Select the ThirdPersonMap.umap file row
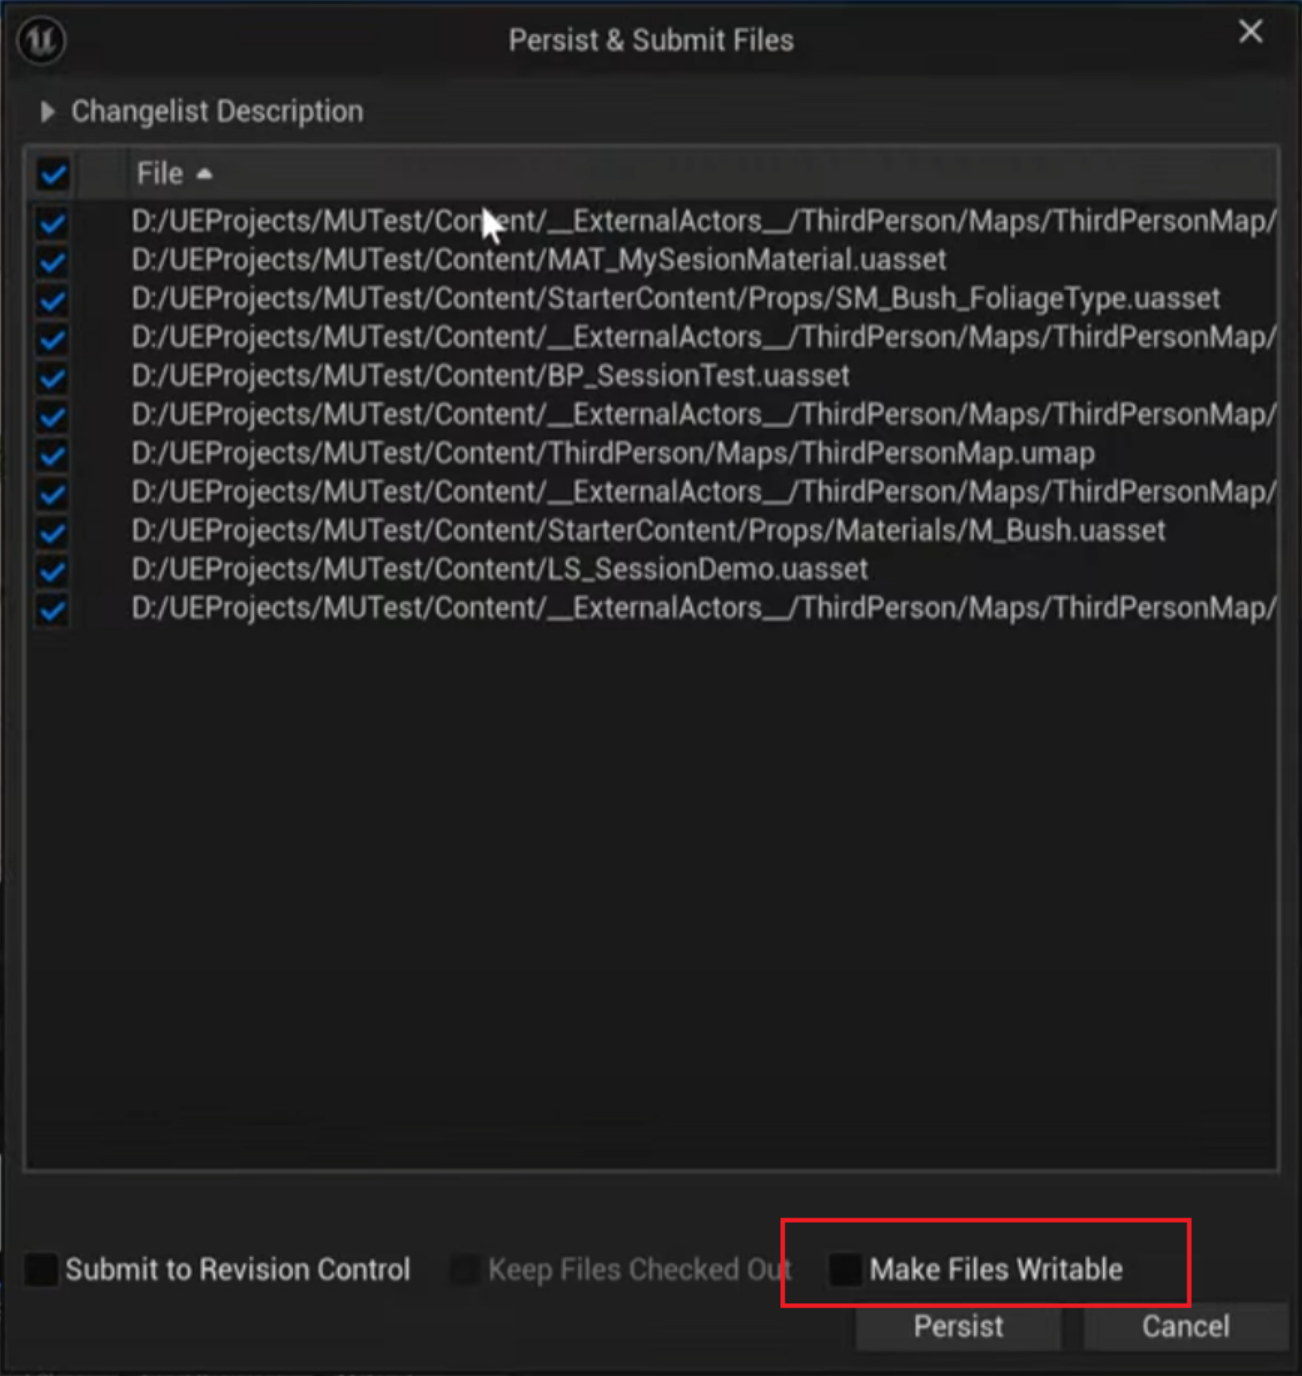 612,454
